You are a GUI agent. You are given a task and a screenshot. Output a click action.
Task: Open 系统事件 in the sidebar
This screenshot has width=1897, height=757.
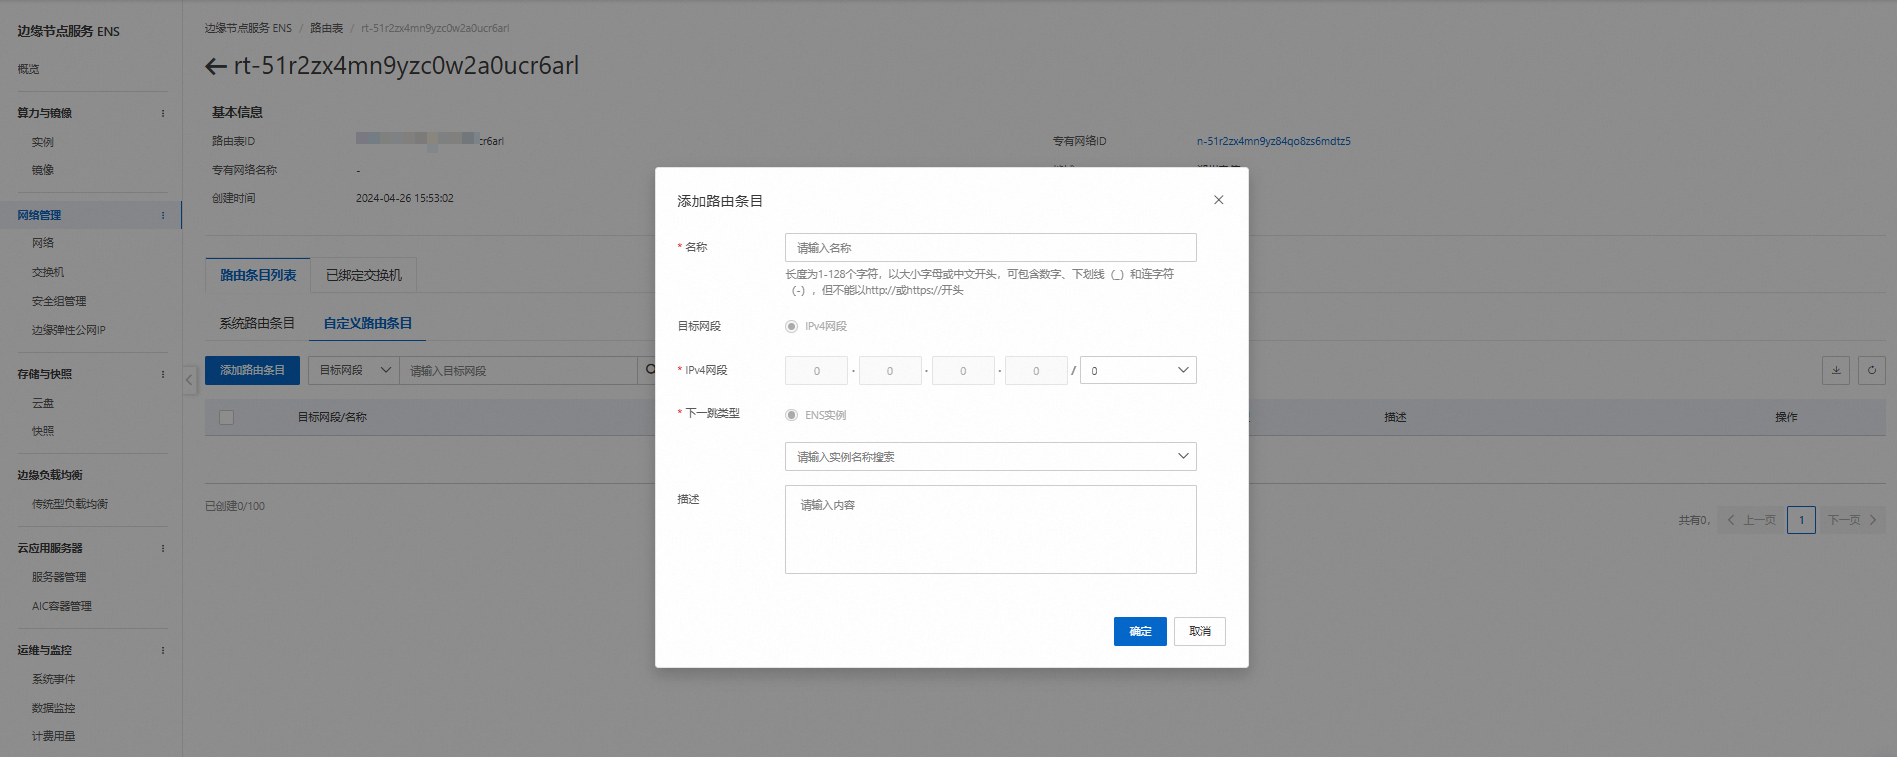click(54, 679)
